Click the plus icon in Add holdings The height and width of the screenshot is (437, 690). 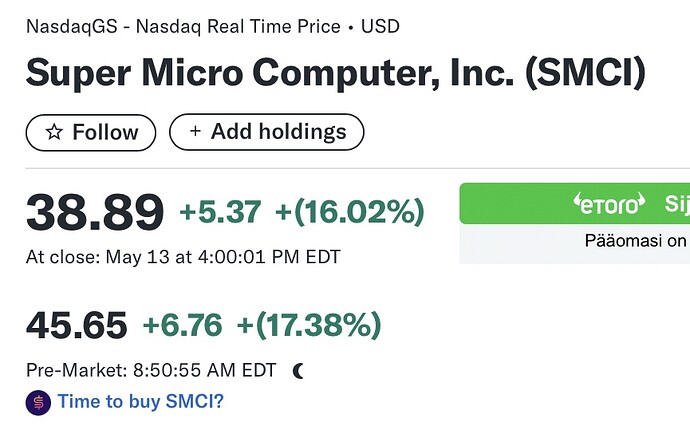[x=195, y=131]
